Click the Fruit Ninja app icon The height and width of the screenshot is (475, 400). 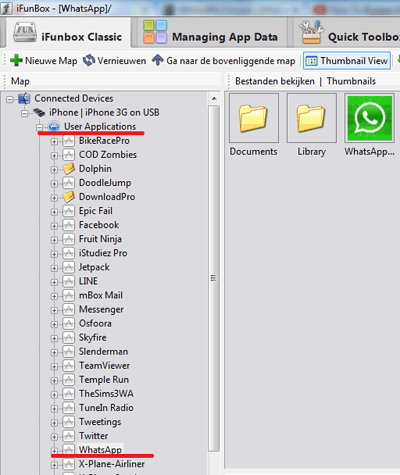68,239
